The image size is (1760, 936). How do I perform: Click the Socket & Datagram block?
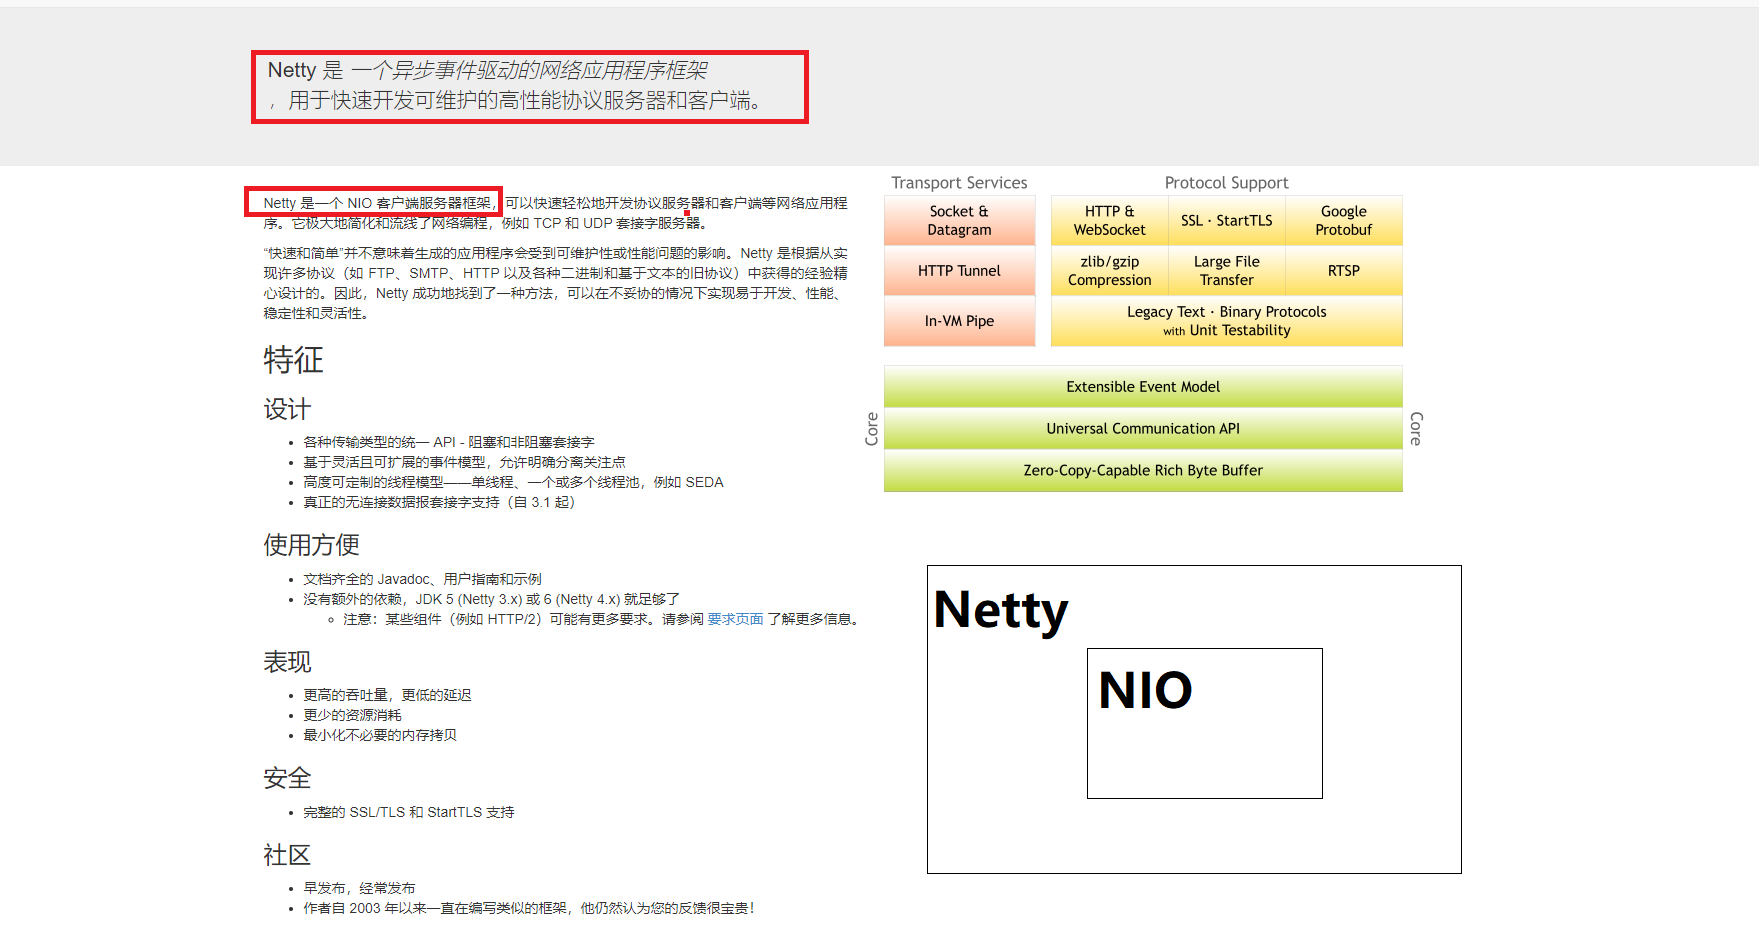pyautogui.click(x=959, y=221)
